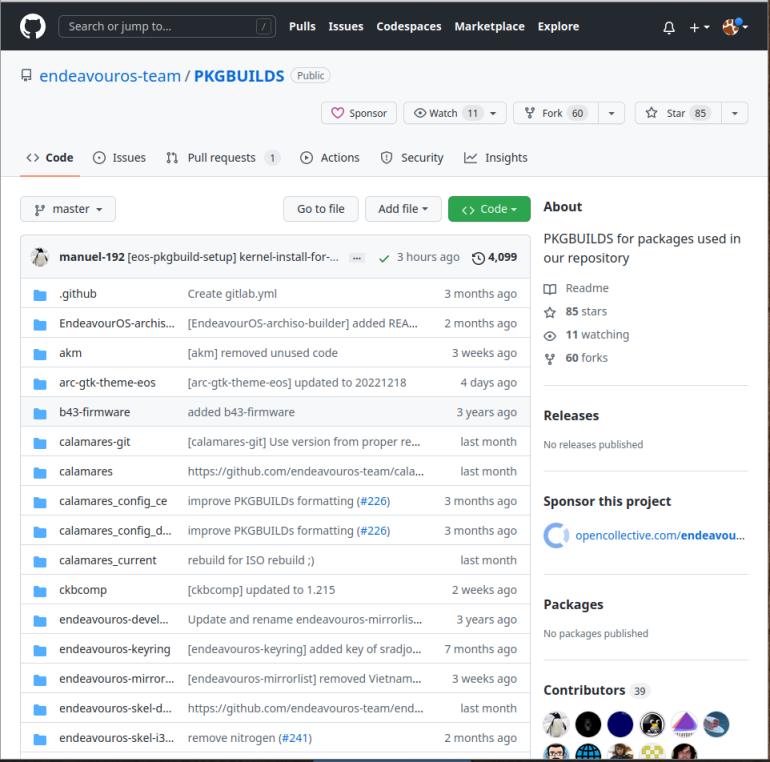Viewport: 770px width, 762px height.
Task: Open the green Code clone dropdown
Action: pos(489,209)
